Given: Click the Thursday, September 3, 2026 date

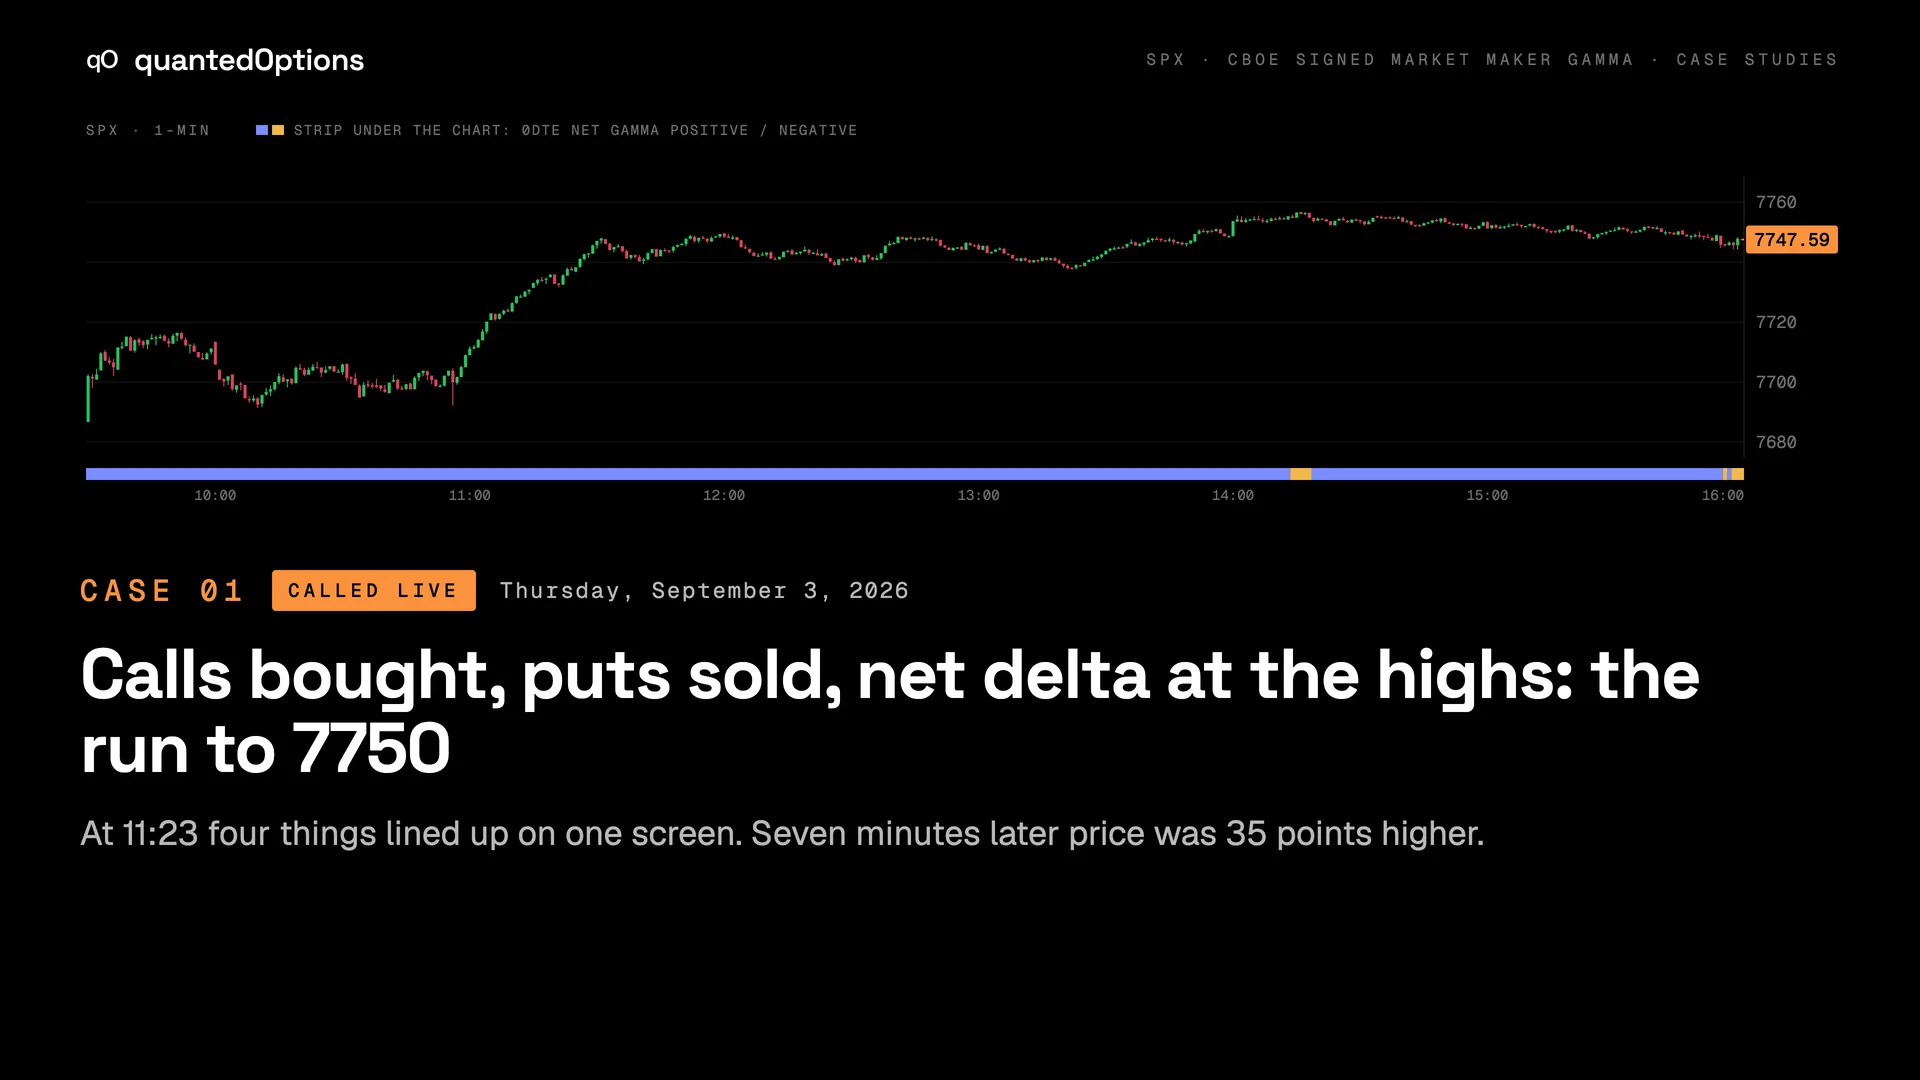Looking at the screenshot, I should (x=704, y=591).
